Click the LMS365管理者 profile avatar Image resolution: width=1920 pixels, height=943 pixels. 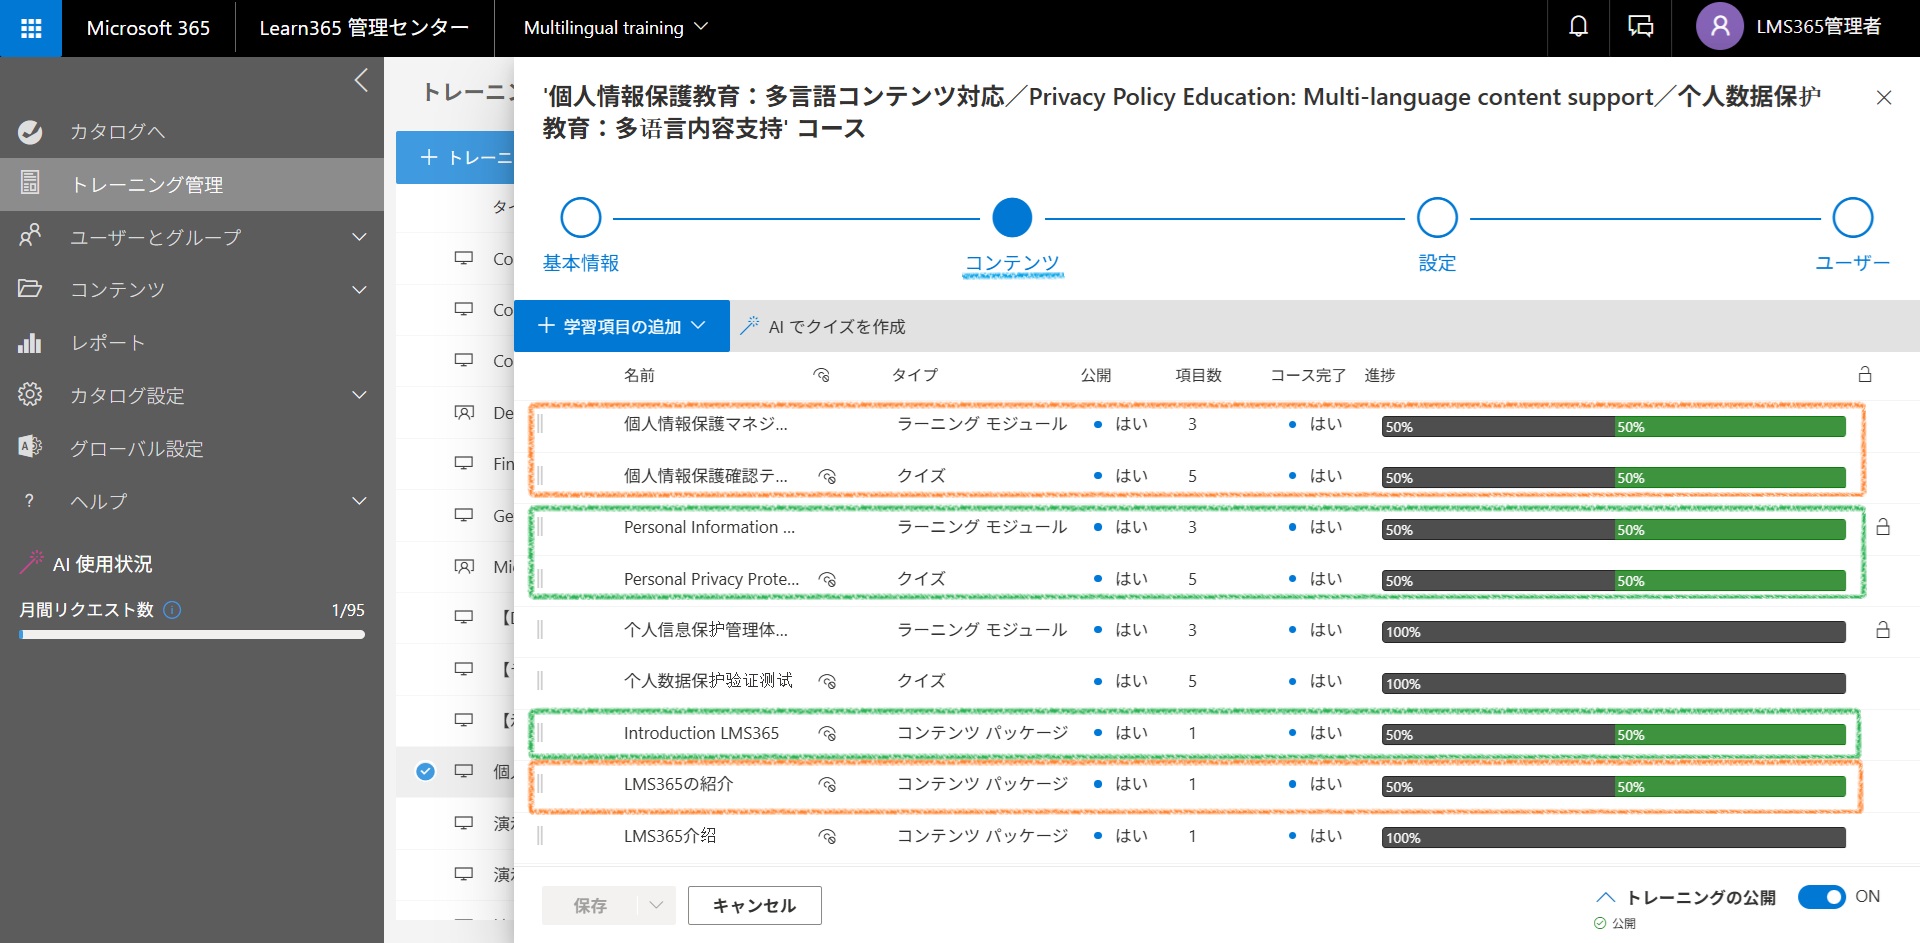[1720, 27]
